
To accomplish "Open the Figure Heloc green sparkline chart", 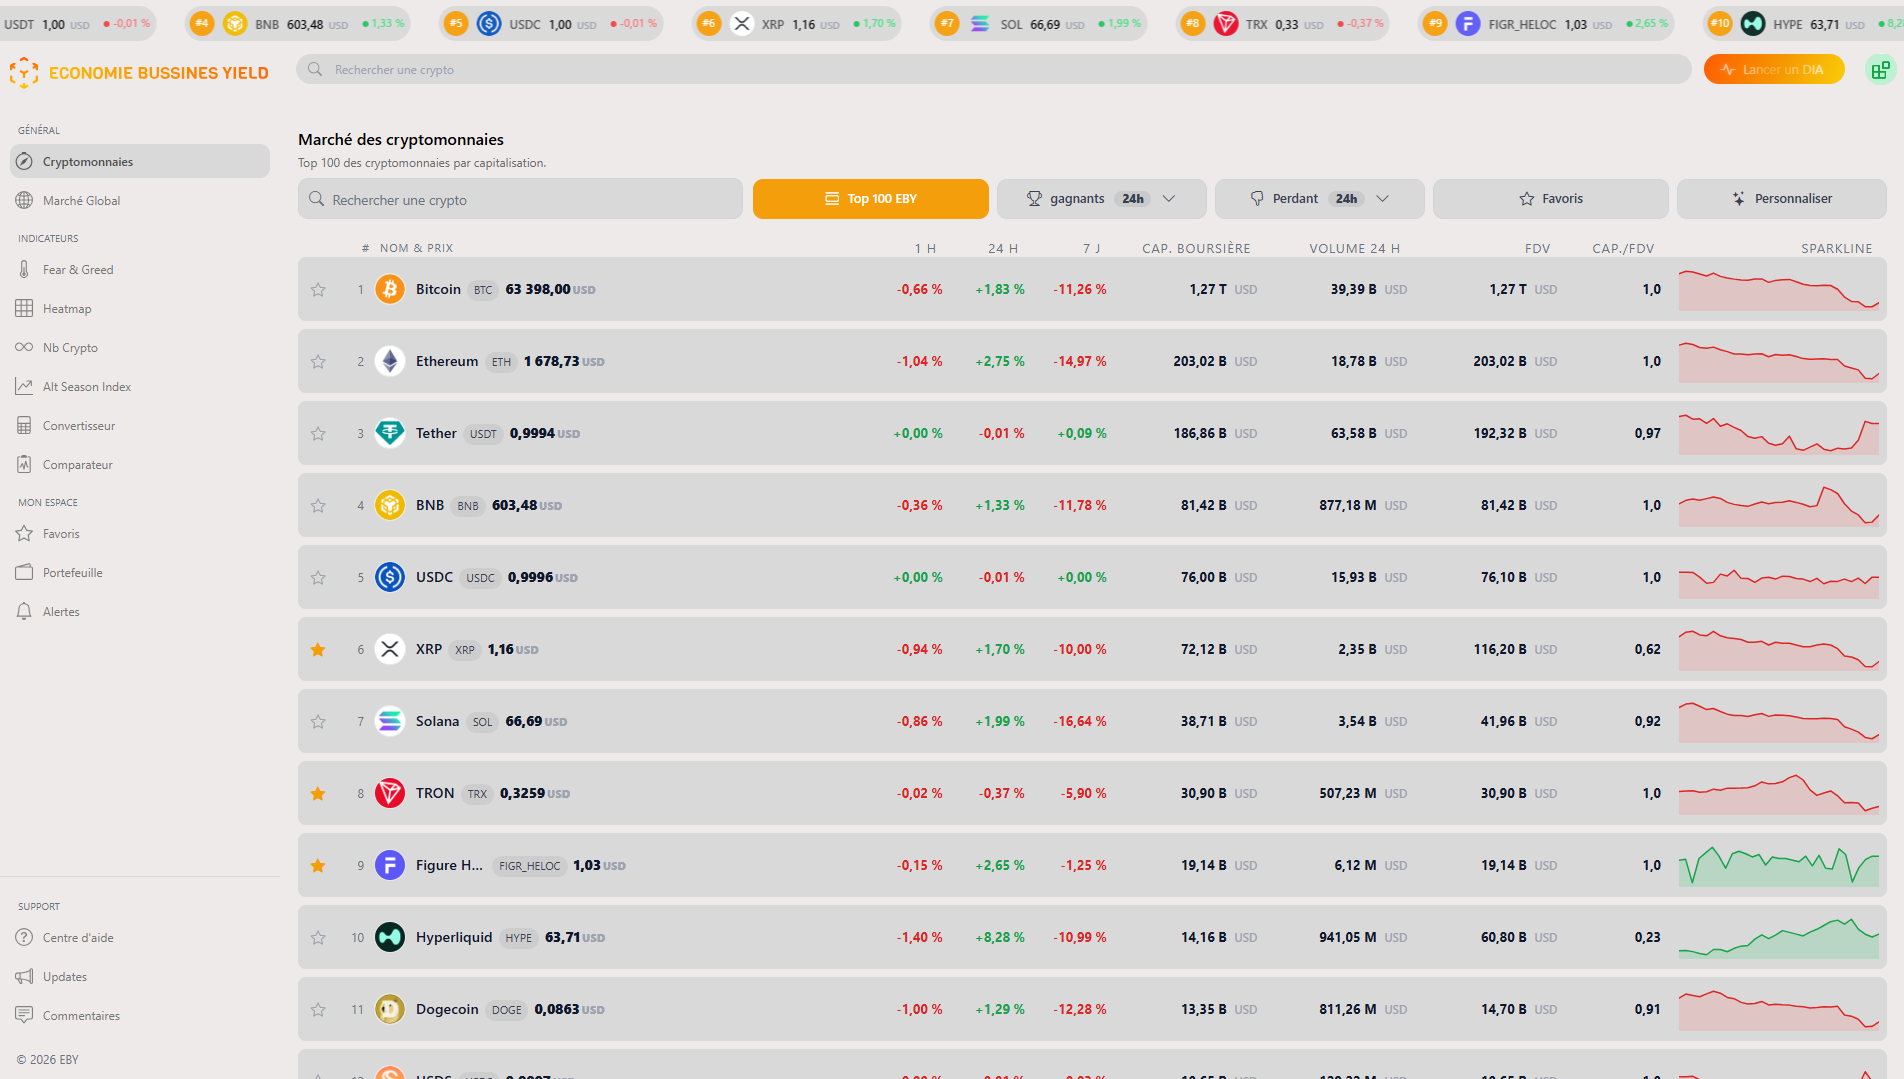I will [1778, 865].
